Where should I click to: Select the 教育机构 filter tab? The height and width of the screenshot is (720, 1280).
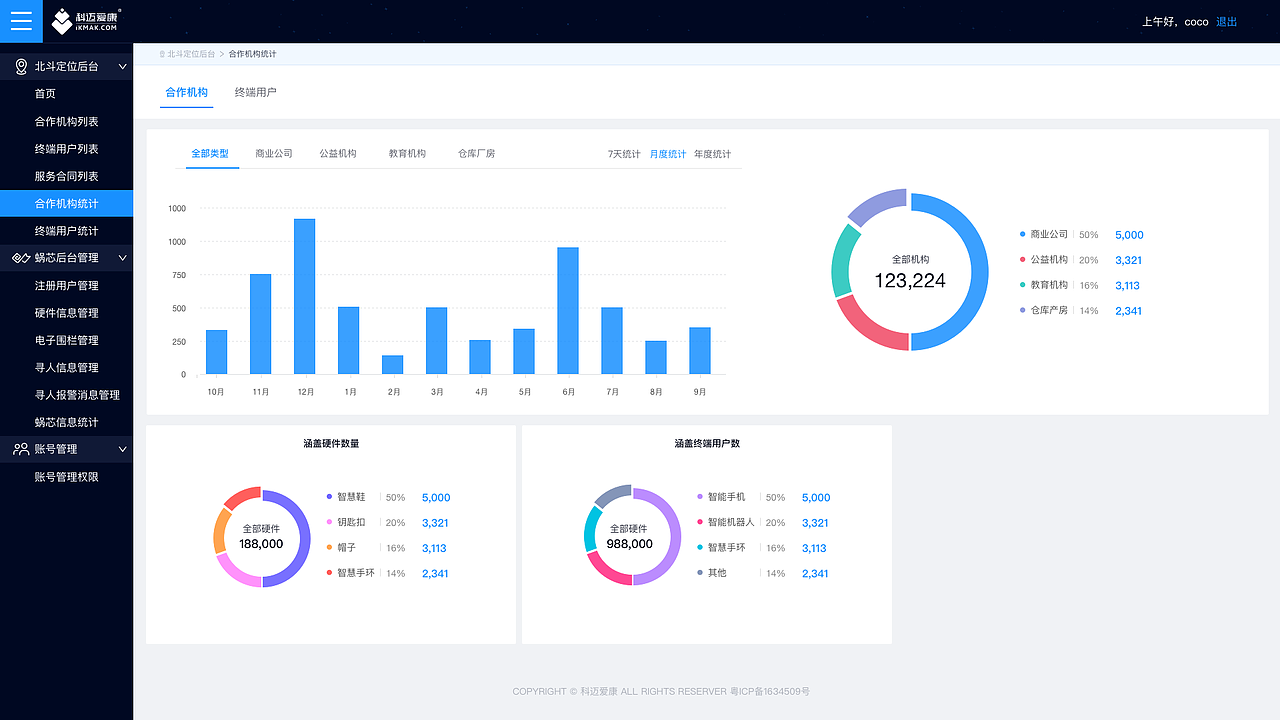tap(407, 154)
